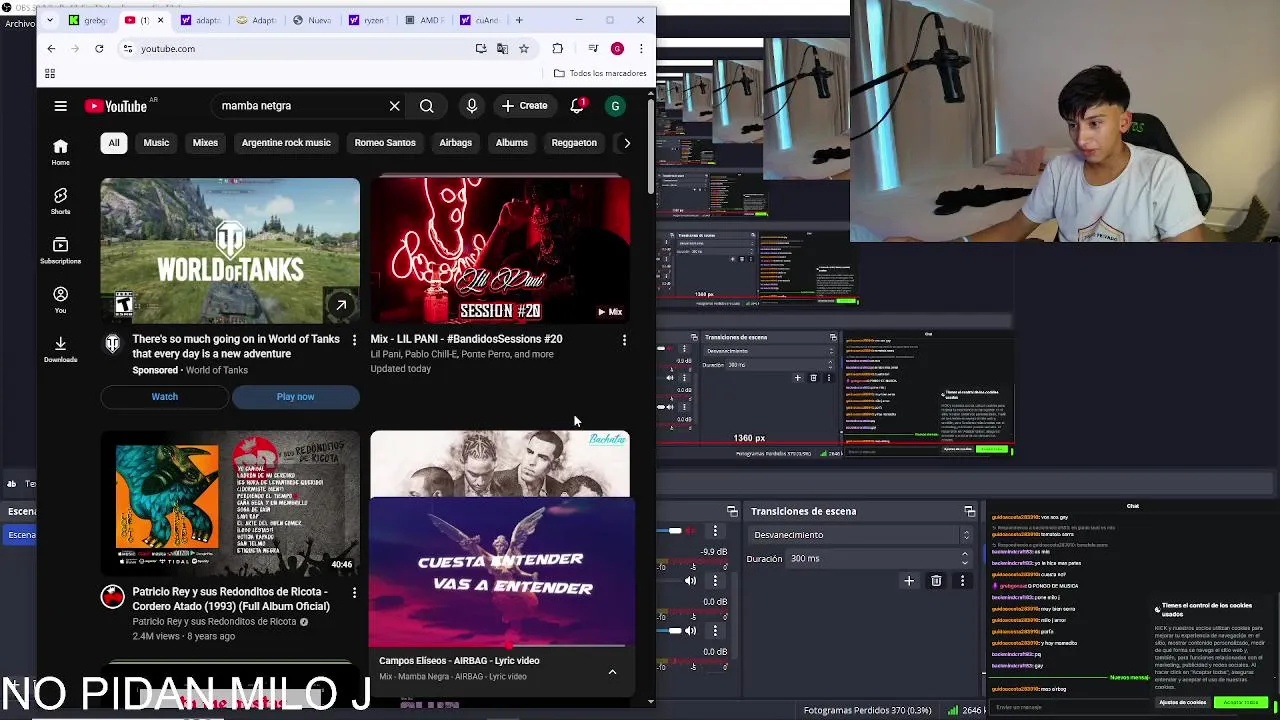The width and height of the screenshot is (1280, 720).
Task: Open the YouTube guide hamburger menu
Action: tap(60, 106)
